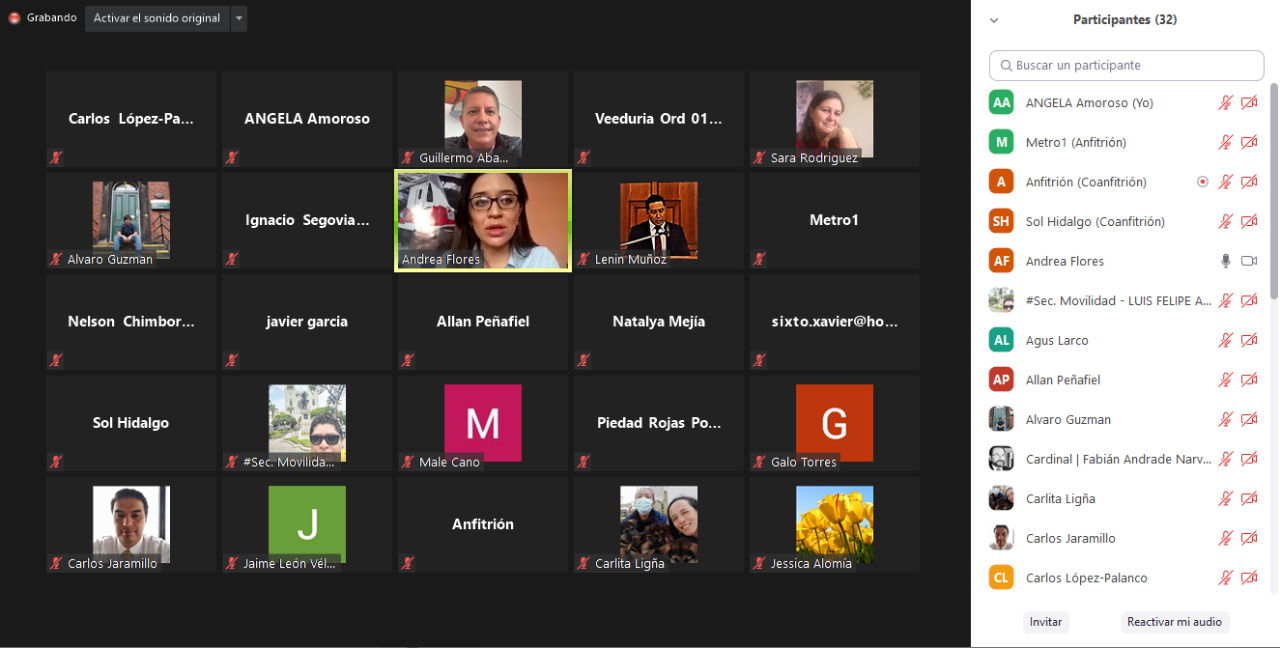Screen dimensions: 1280x648
Task: Click the muted mic icon in Metro1 (Anfitrión) row
Action: (x=1225, y=142)
